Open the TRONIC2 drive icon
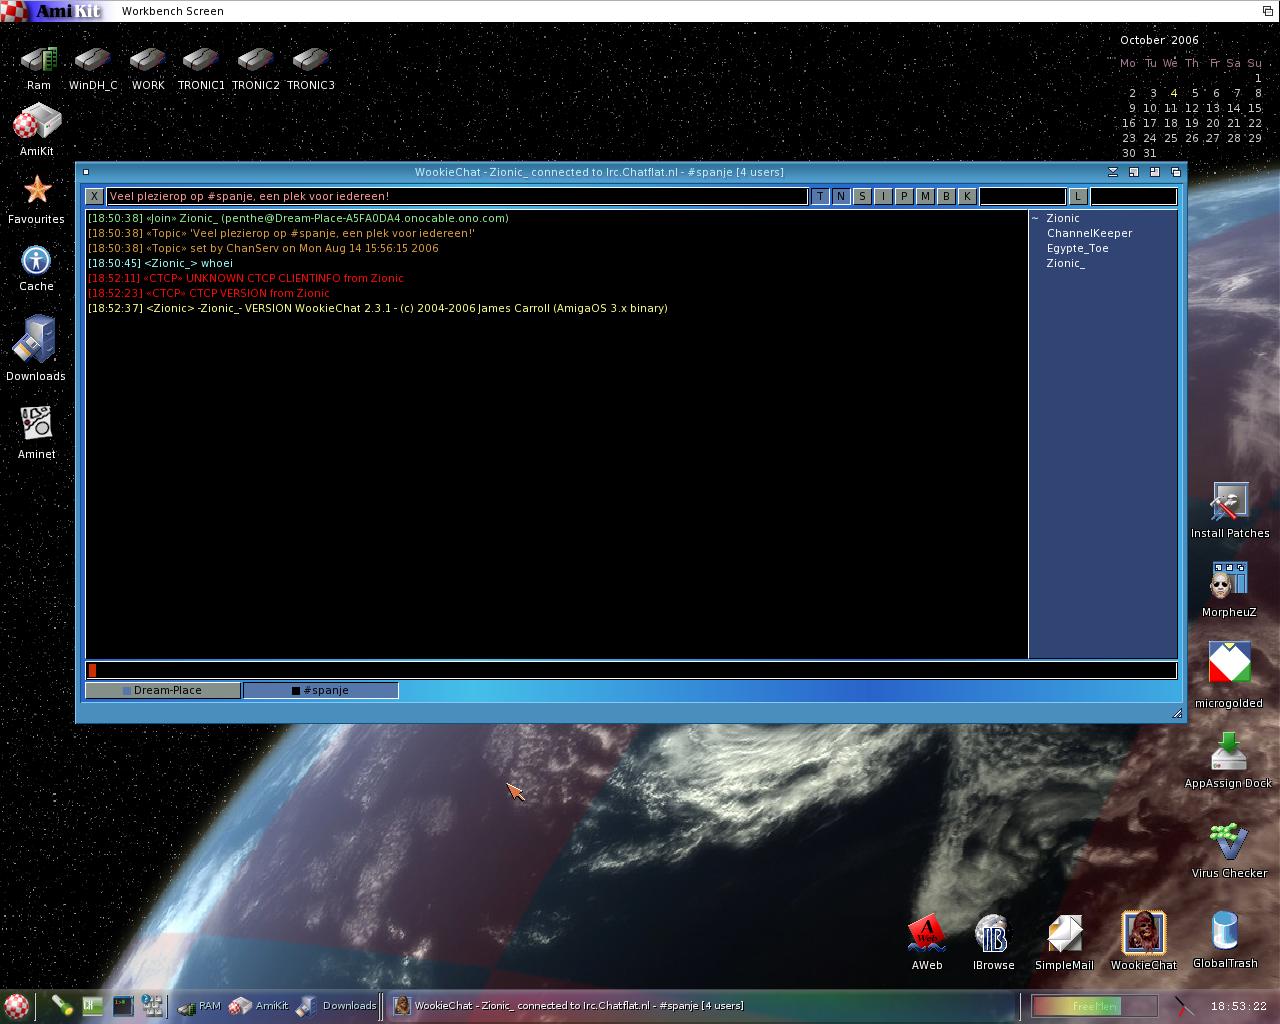Screen dimensions: 1280x1024 click(256, 68)
